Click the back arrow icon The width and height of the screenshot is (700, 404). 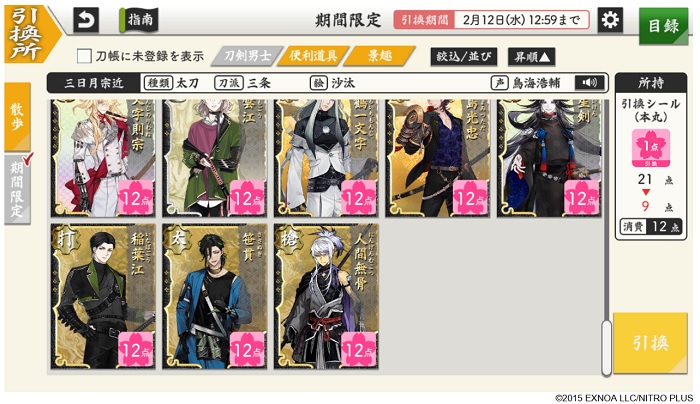[86, 20]
